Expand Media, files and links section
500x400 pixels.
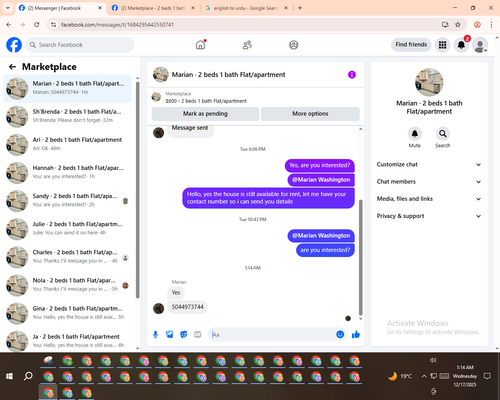click(x=429, y=199)
